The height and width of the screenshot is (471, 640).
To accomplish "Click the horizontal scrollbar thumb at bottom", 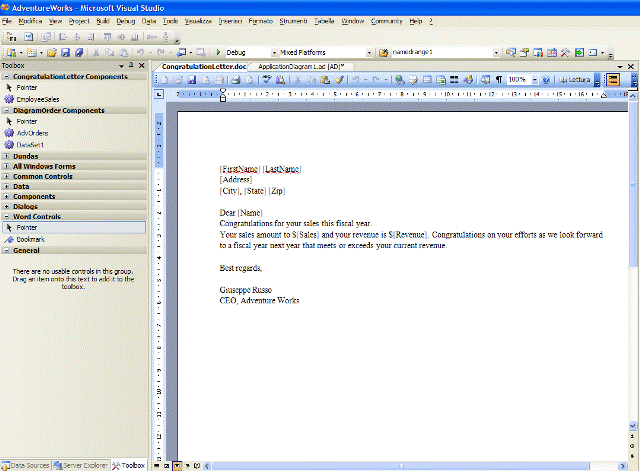I will (x=400, y=466).
